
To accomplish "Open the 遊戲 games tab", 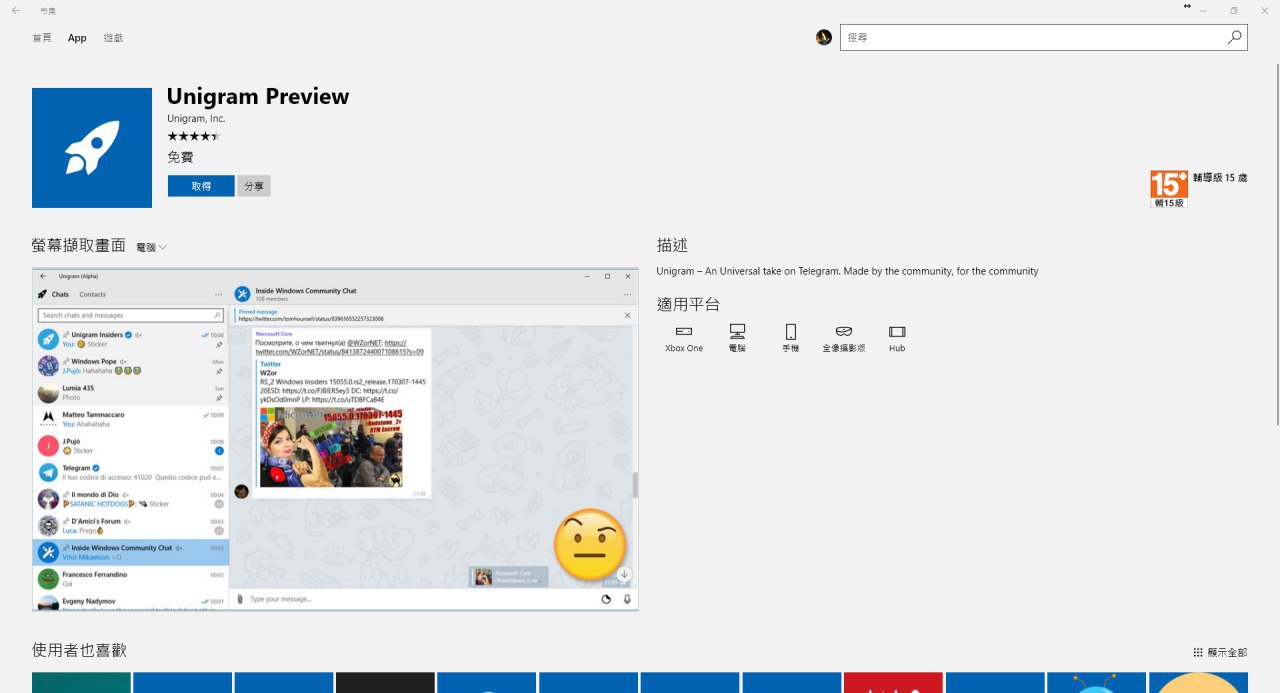I will [x=113, y=38].
